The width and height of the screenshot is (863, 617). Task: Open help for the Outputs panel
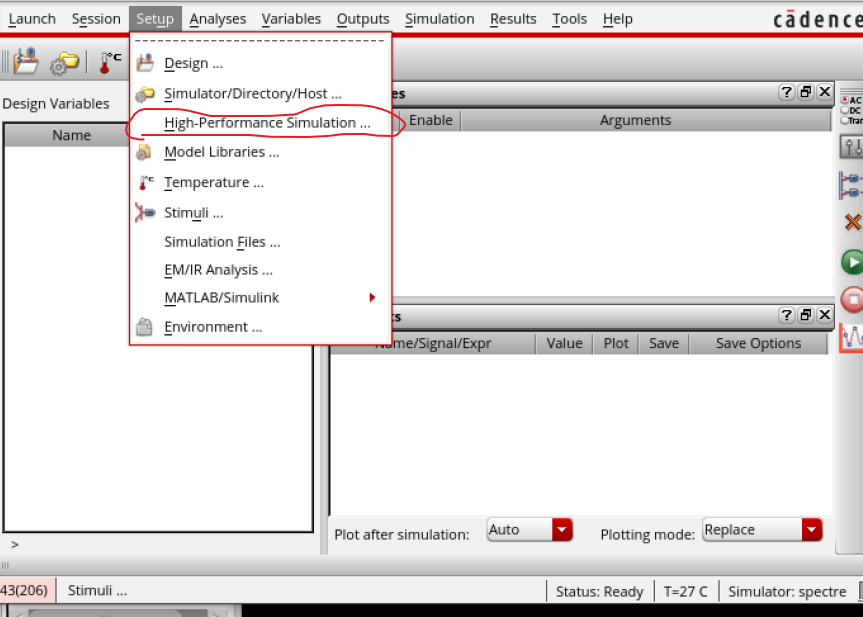click(786, 315)
